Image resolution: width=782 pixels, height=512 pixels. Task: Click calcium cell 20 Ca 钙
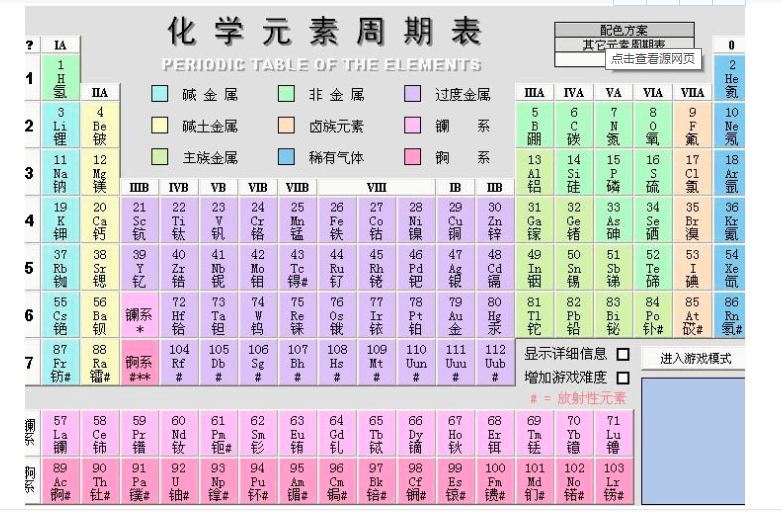(100, 220)
